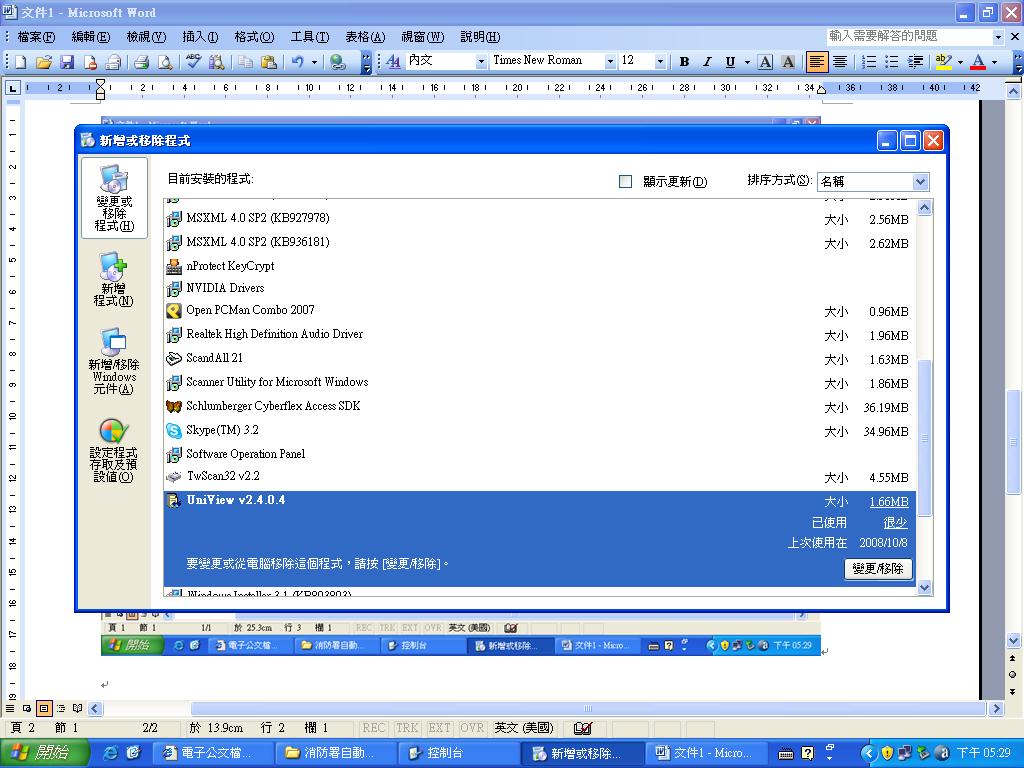Open the 檔案 menu
This screenshot has height=768, width=1024.
click(35, 37)
